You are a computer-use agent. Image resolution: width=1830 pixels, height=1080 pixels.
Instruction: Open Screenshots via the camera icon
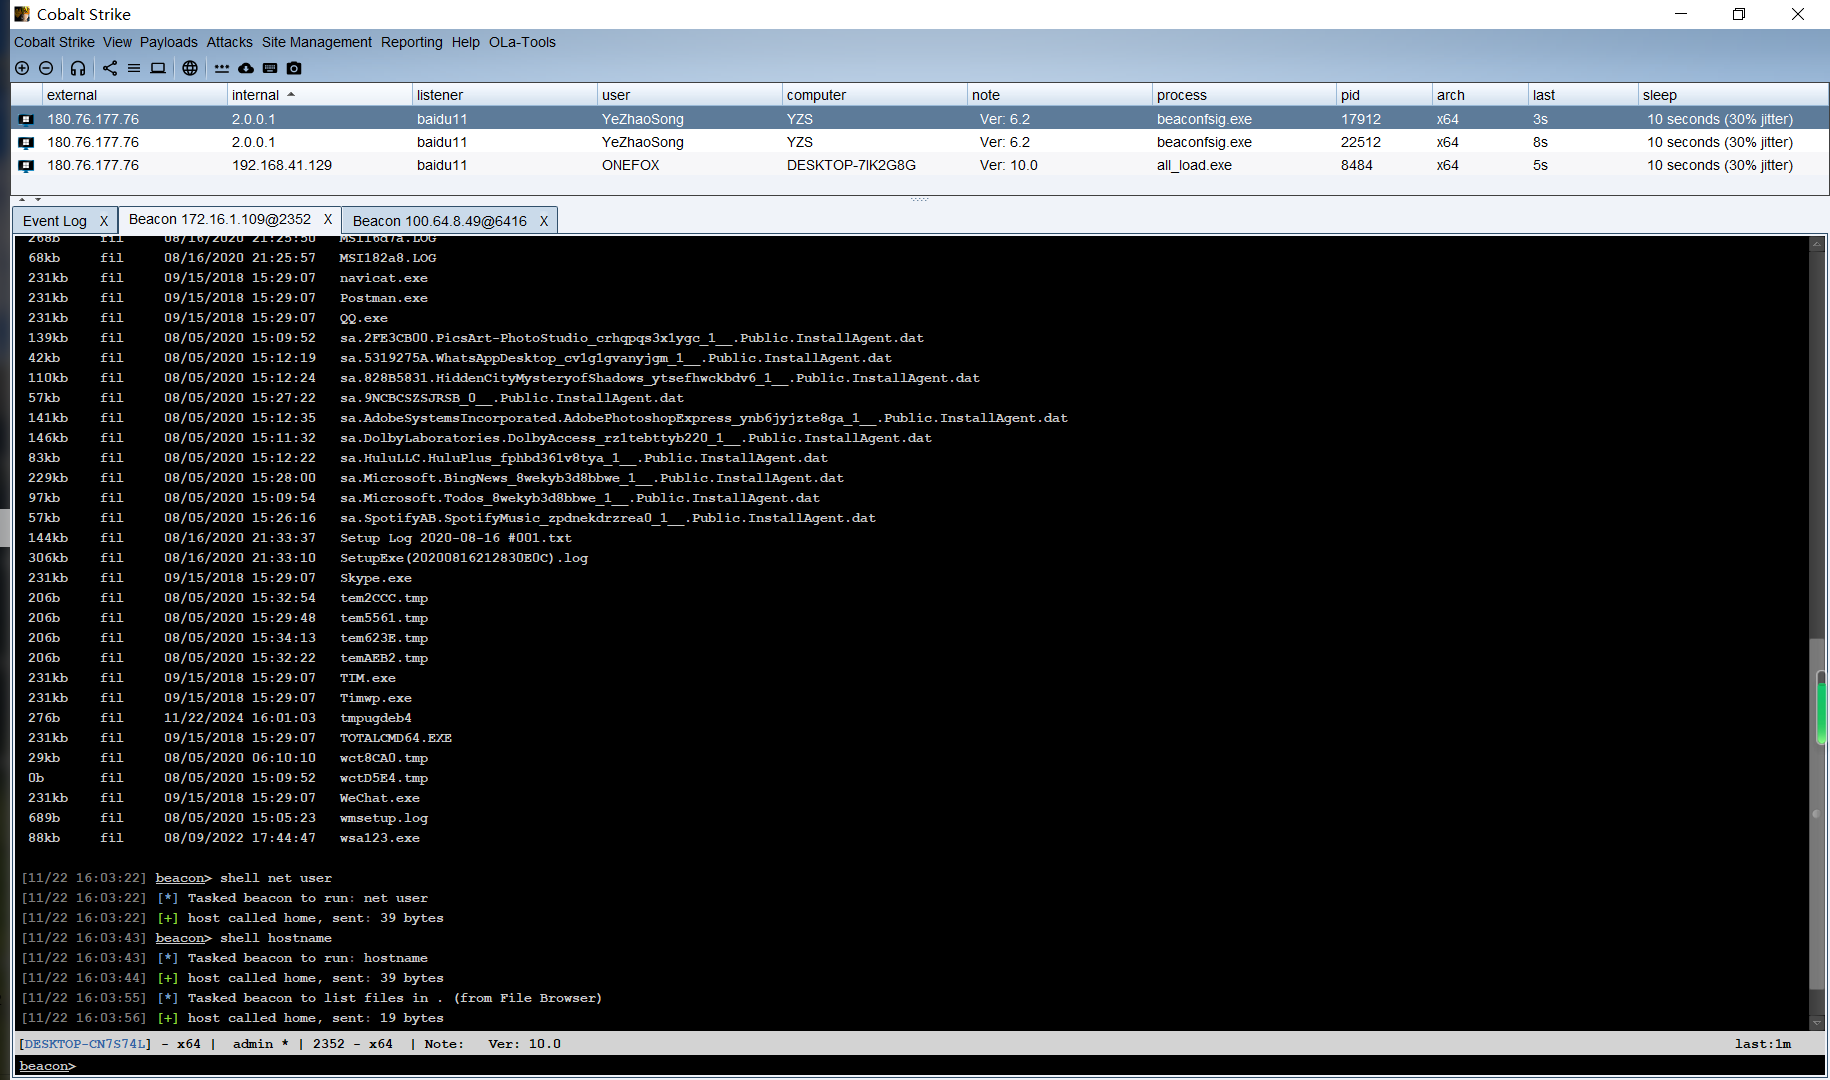coord(294,68)
